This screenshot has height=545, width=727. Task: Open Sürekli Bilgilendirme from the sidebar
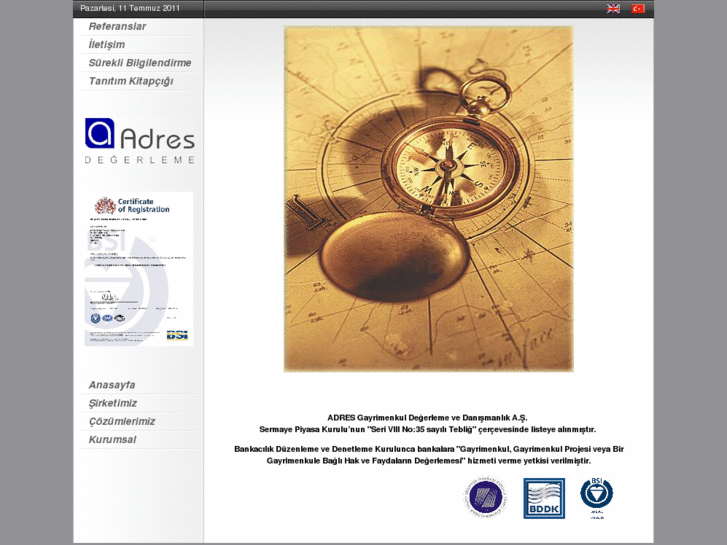pyautogui.click(x=139, y=63)
